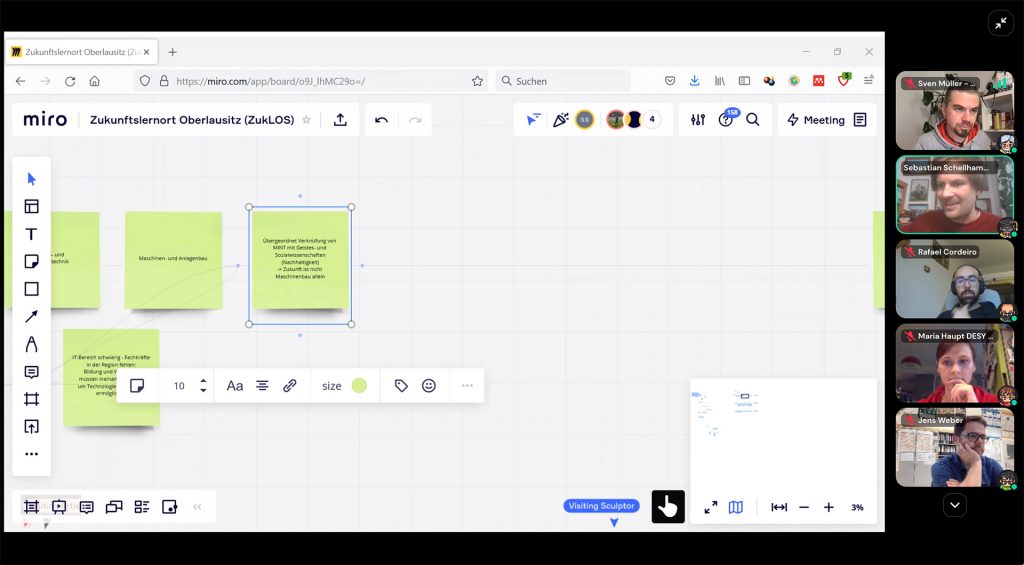
Task: Open the sticky note size option
Action: (x=332, y=386)
